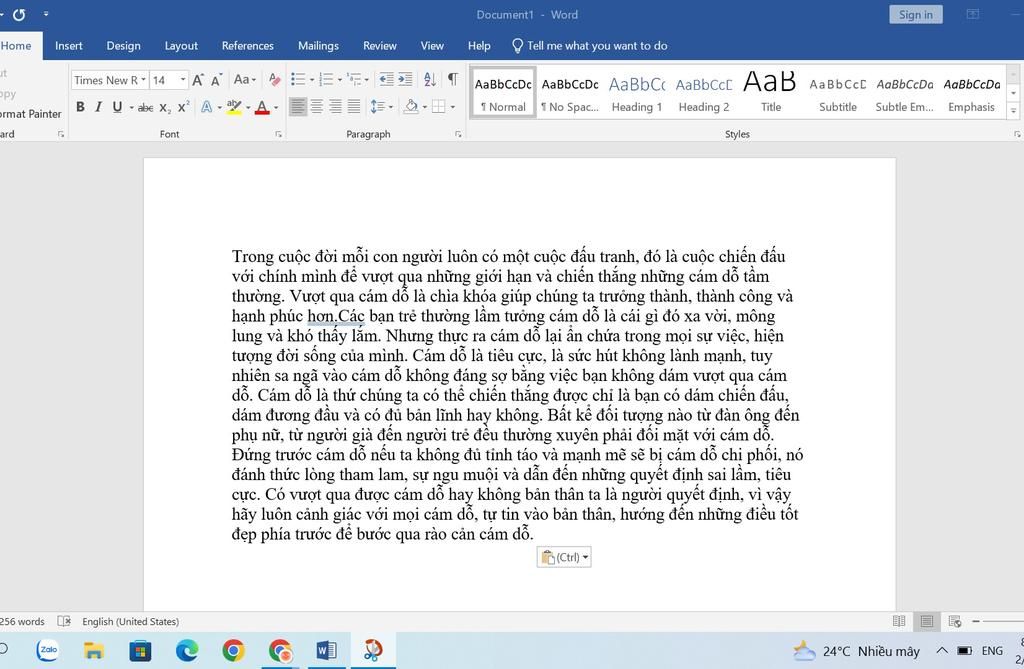The height and width of the screenshot is (669, 1024).
Task: Justify the paragraph text
Action: 354,106
